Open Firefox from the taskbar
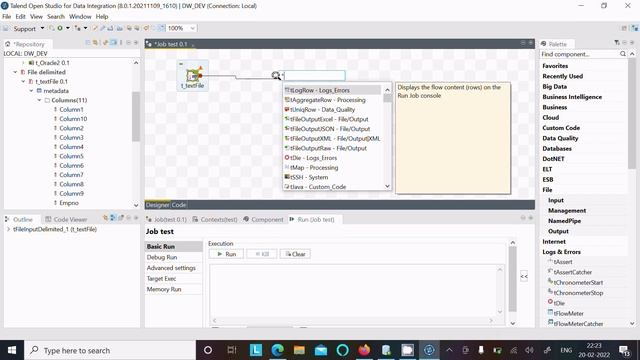The height and width of the screenshot is (360, 640). [364, 350]
